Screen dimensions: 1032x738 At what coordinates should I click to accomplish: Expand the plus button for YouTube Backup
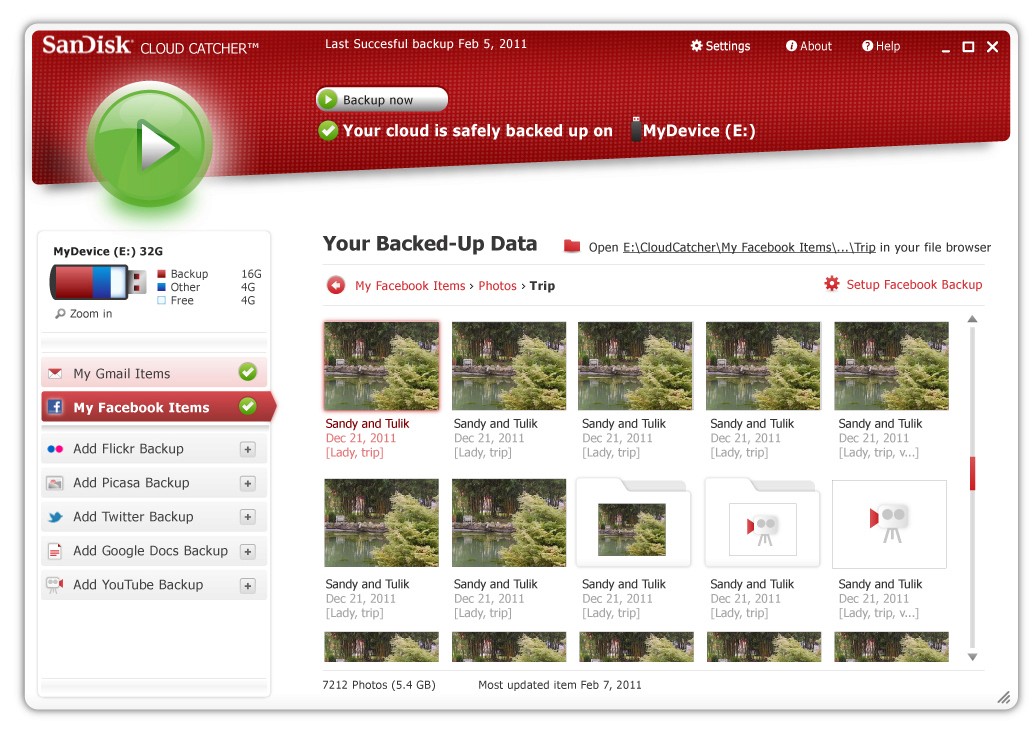(x=247, y=586)
